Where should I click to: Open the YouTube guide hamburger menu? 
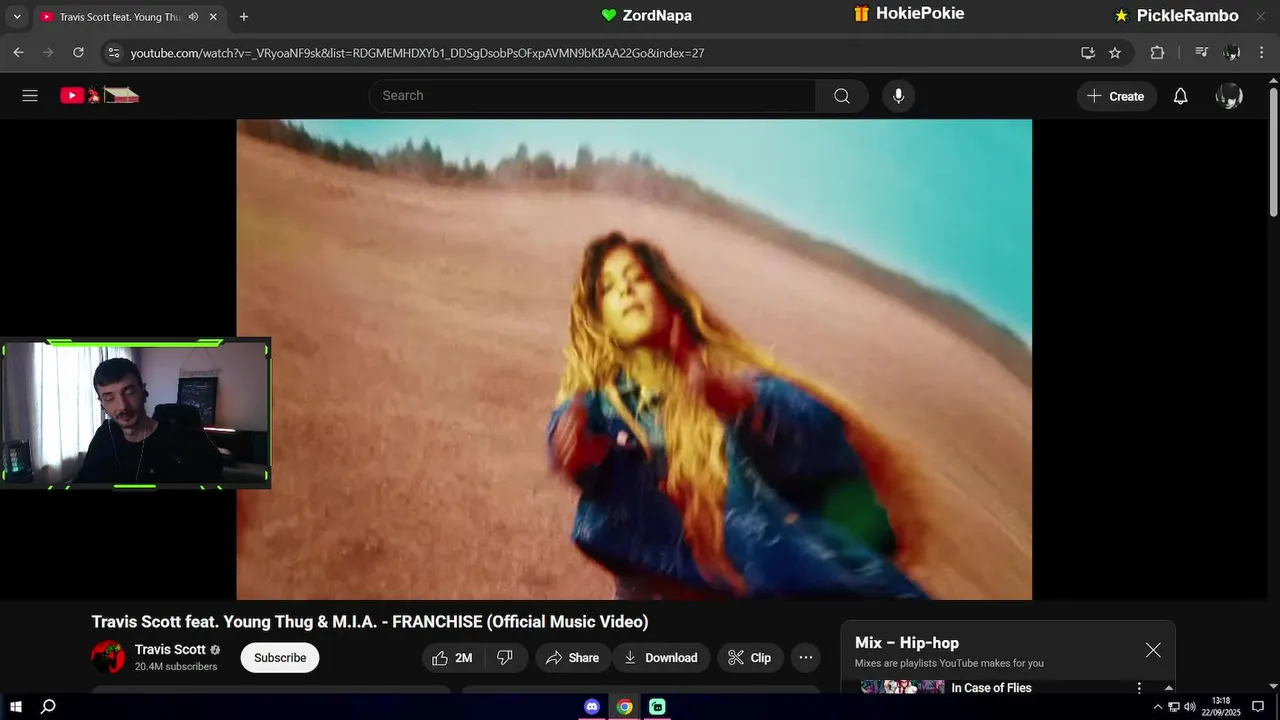point(30,96)
